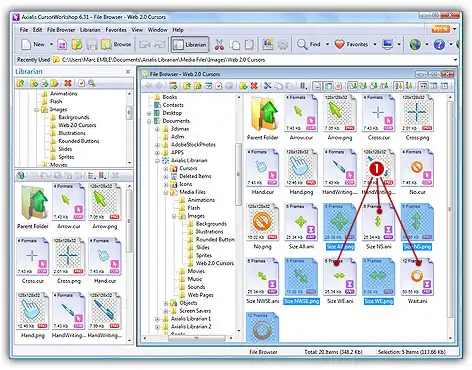Click the Cut scissors icon in main toolbar
This screenshot has width=472, height=370.
click(x=219, y=45)
